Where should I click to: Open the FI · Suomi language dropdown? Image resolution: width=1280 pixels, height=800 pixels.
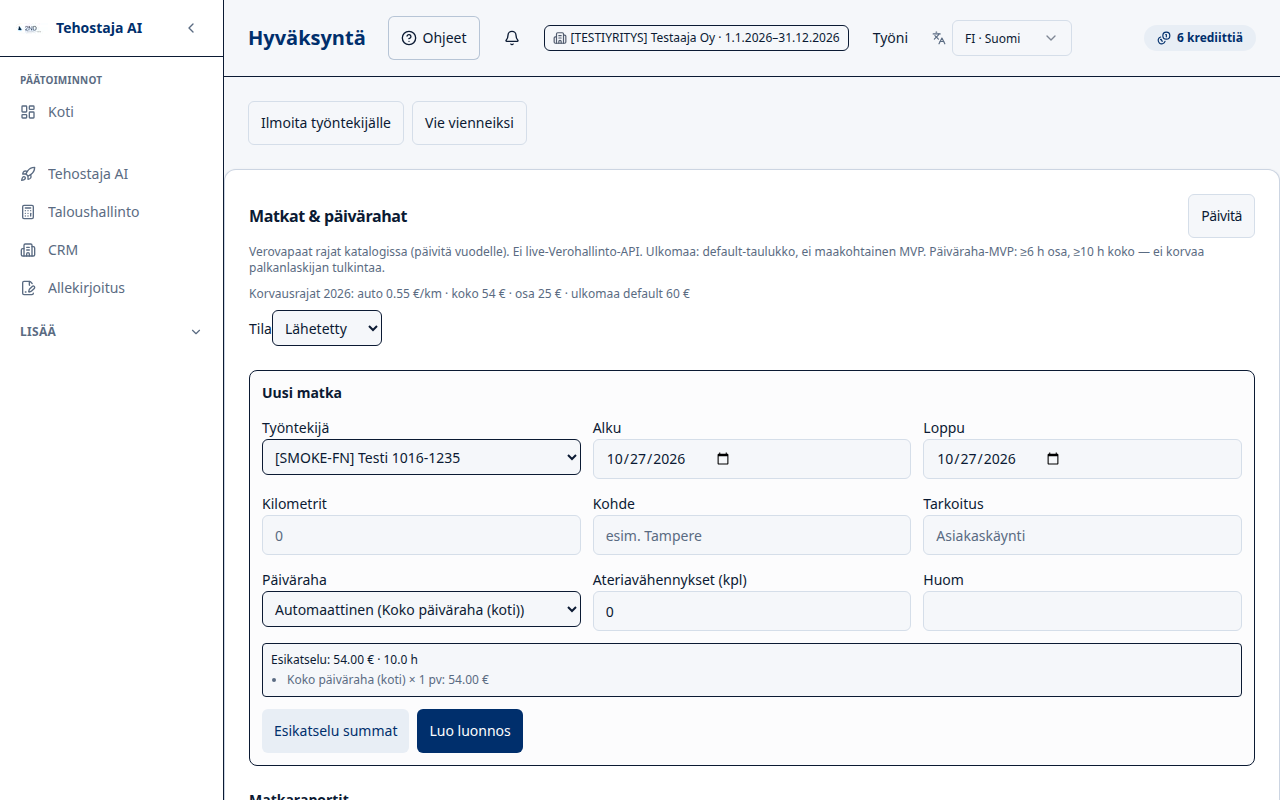[x=1011, y=38]
